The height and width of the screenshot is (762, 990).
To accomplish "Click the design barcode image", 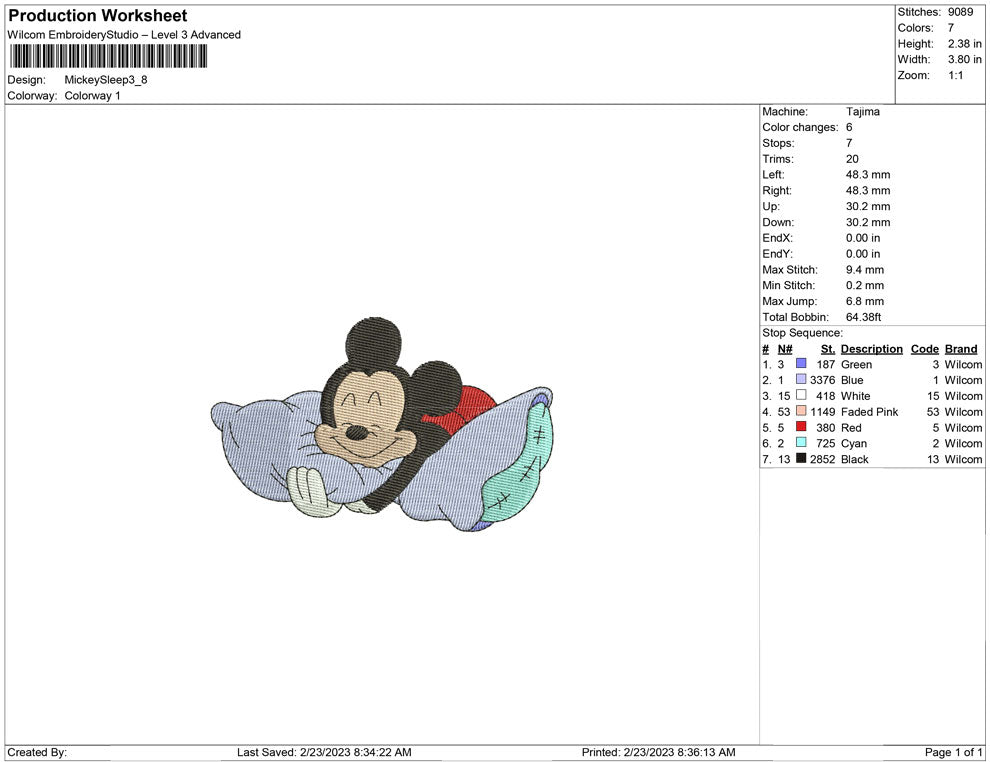I will pyautogui.click(x=106, y=57).
